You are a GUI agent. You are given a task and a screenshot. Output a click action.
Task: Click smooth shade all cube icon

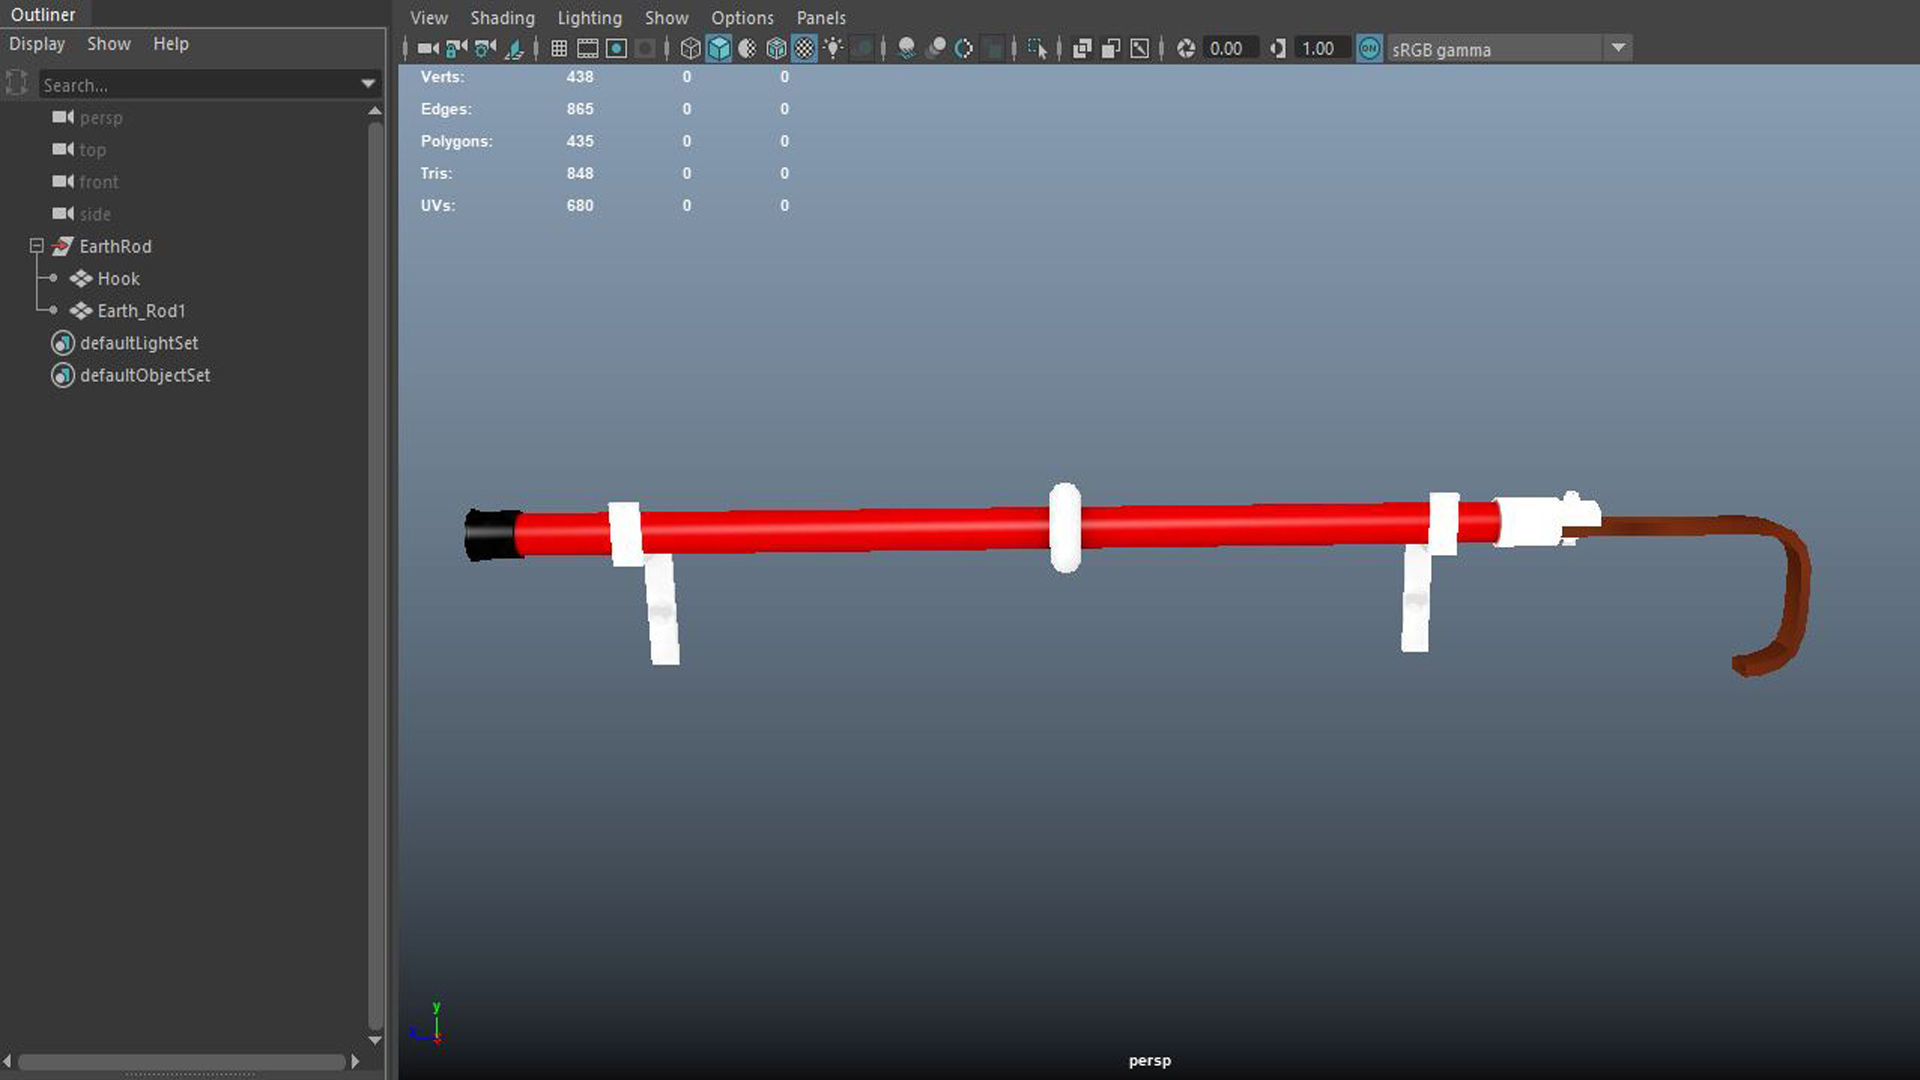click(x=719, y=48)
